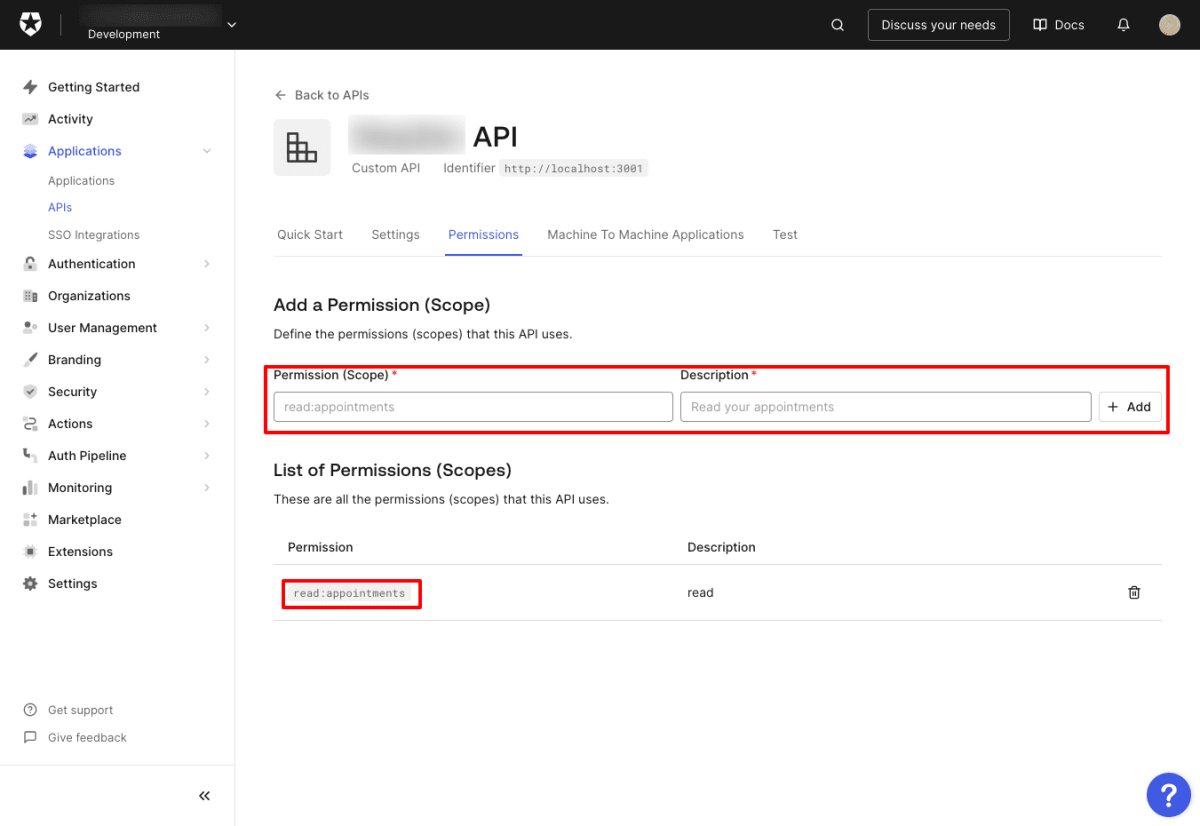Click the Extensions chip icon
Screen dimensions: 1200x826
tap(30, 552)
